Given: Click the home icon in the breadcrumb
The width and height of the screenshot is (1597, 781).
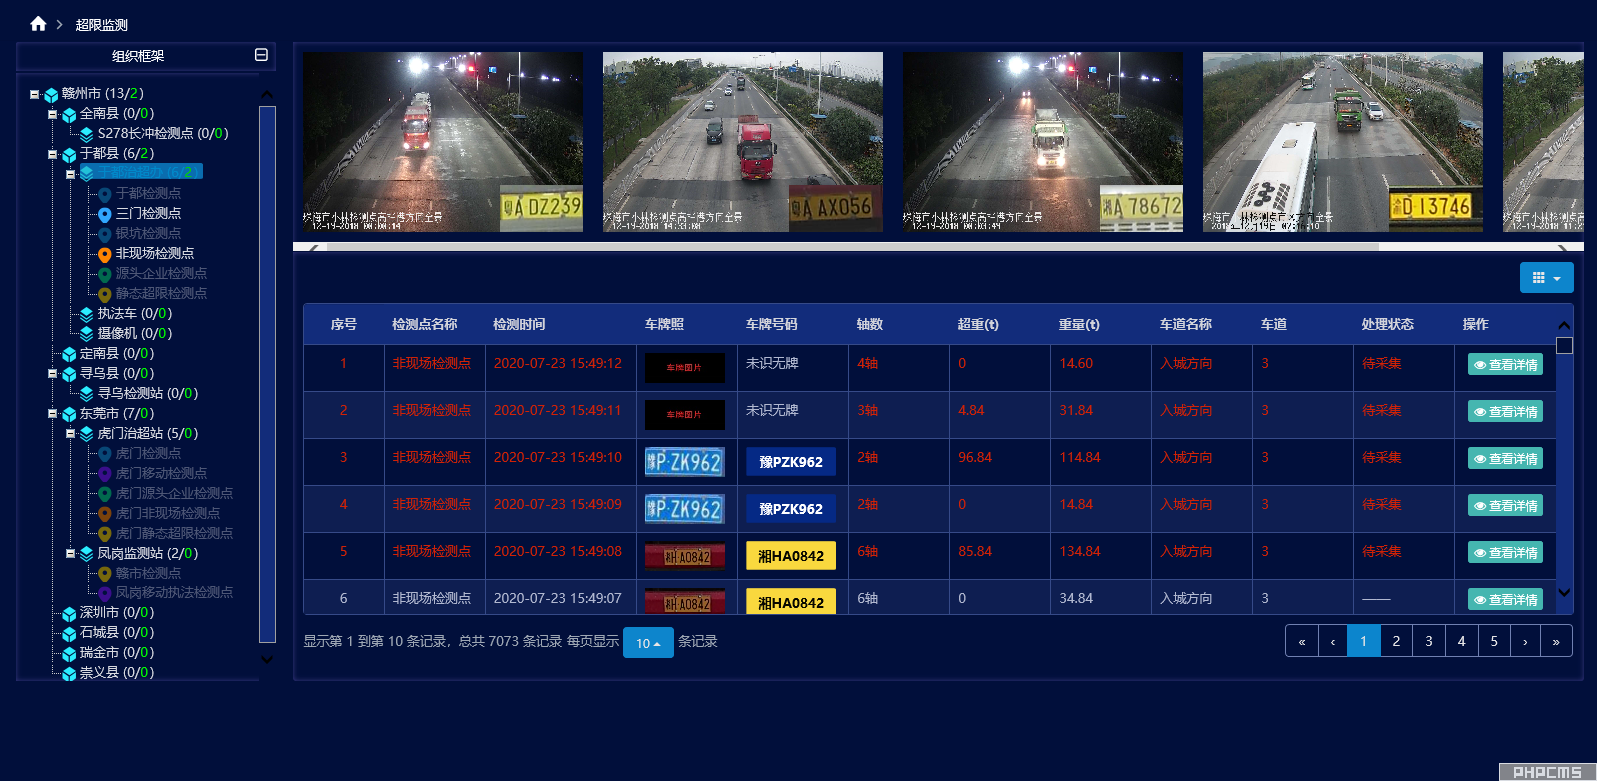Looking at the screenshot, I should 38,24.
